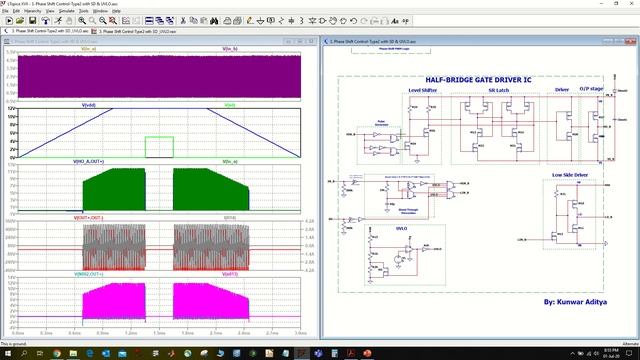The height and width of the screenshot is (360, 640).
Task: Click the Find binoculars icon
Action: point(214,21)
